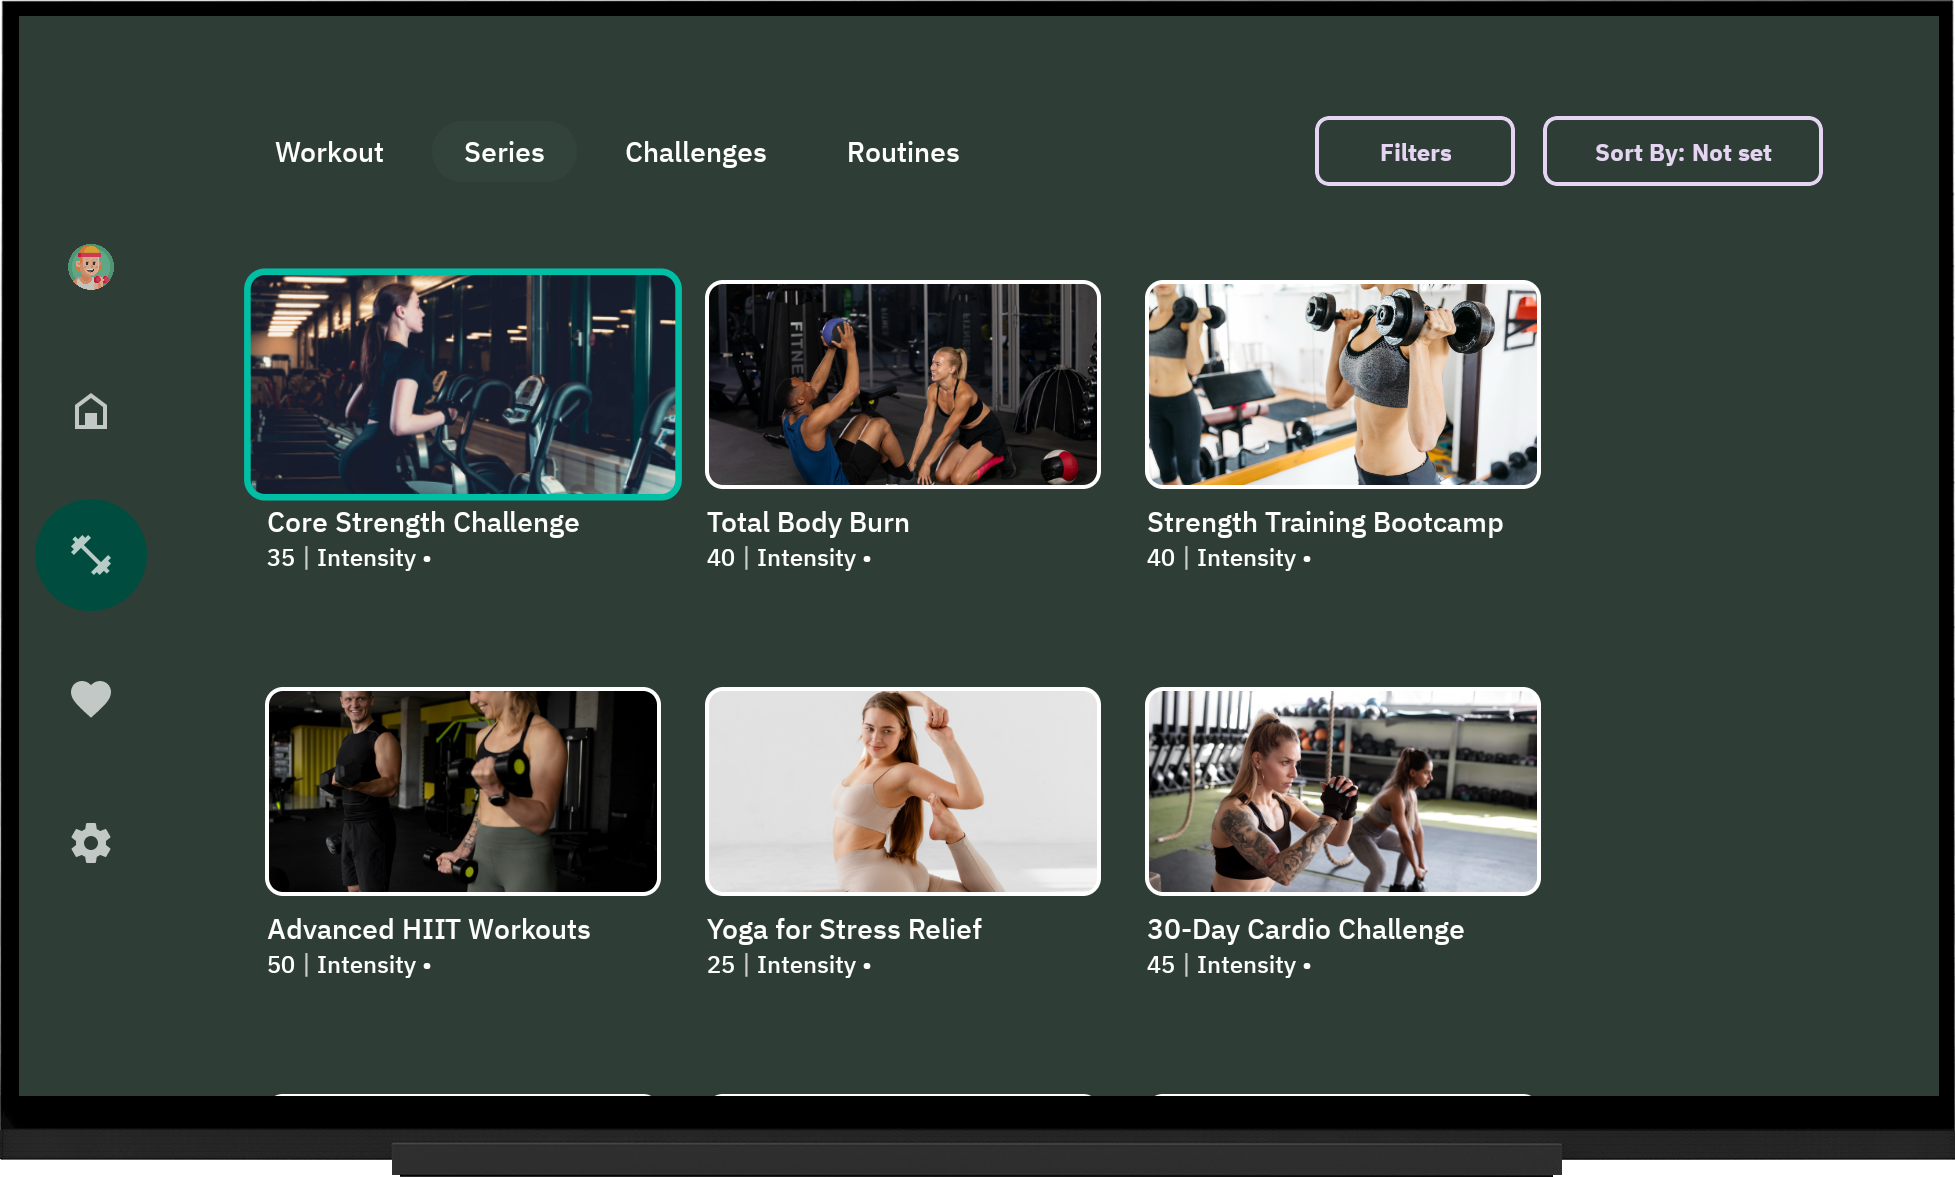Switch to the Routines tab
This screenshot has height=1177, width=1955.
point(903,152)
